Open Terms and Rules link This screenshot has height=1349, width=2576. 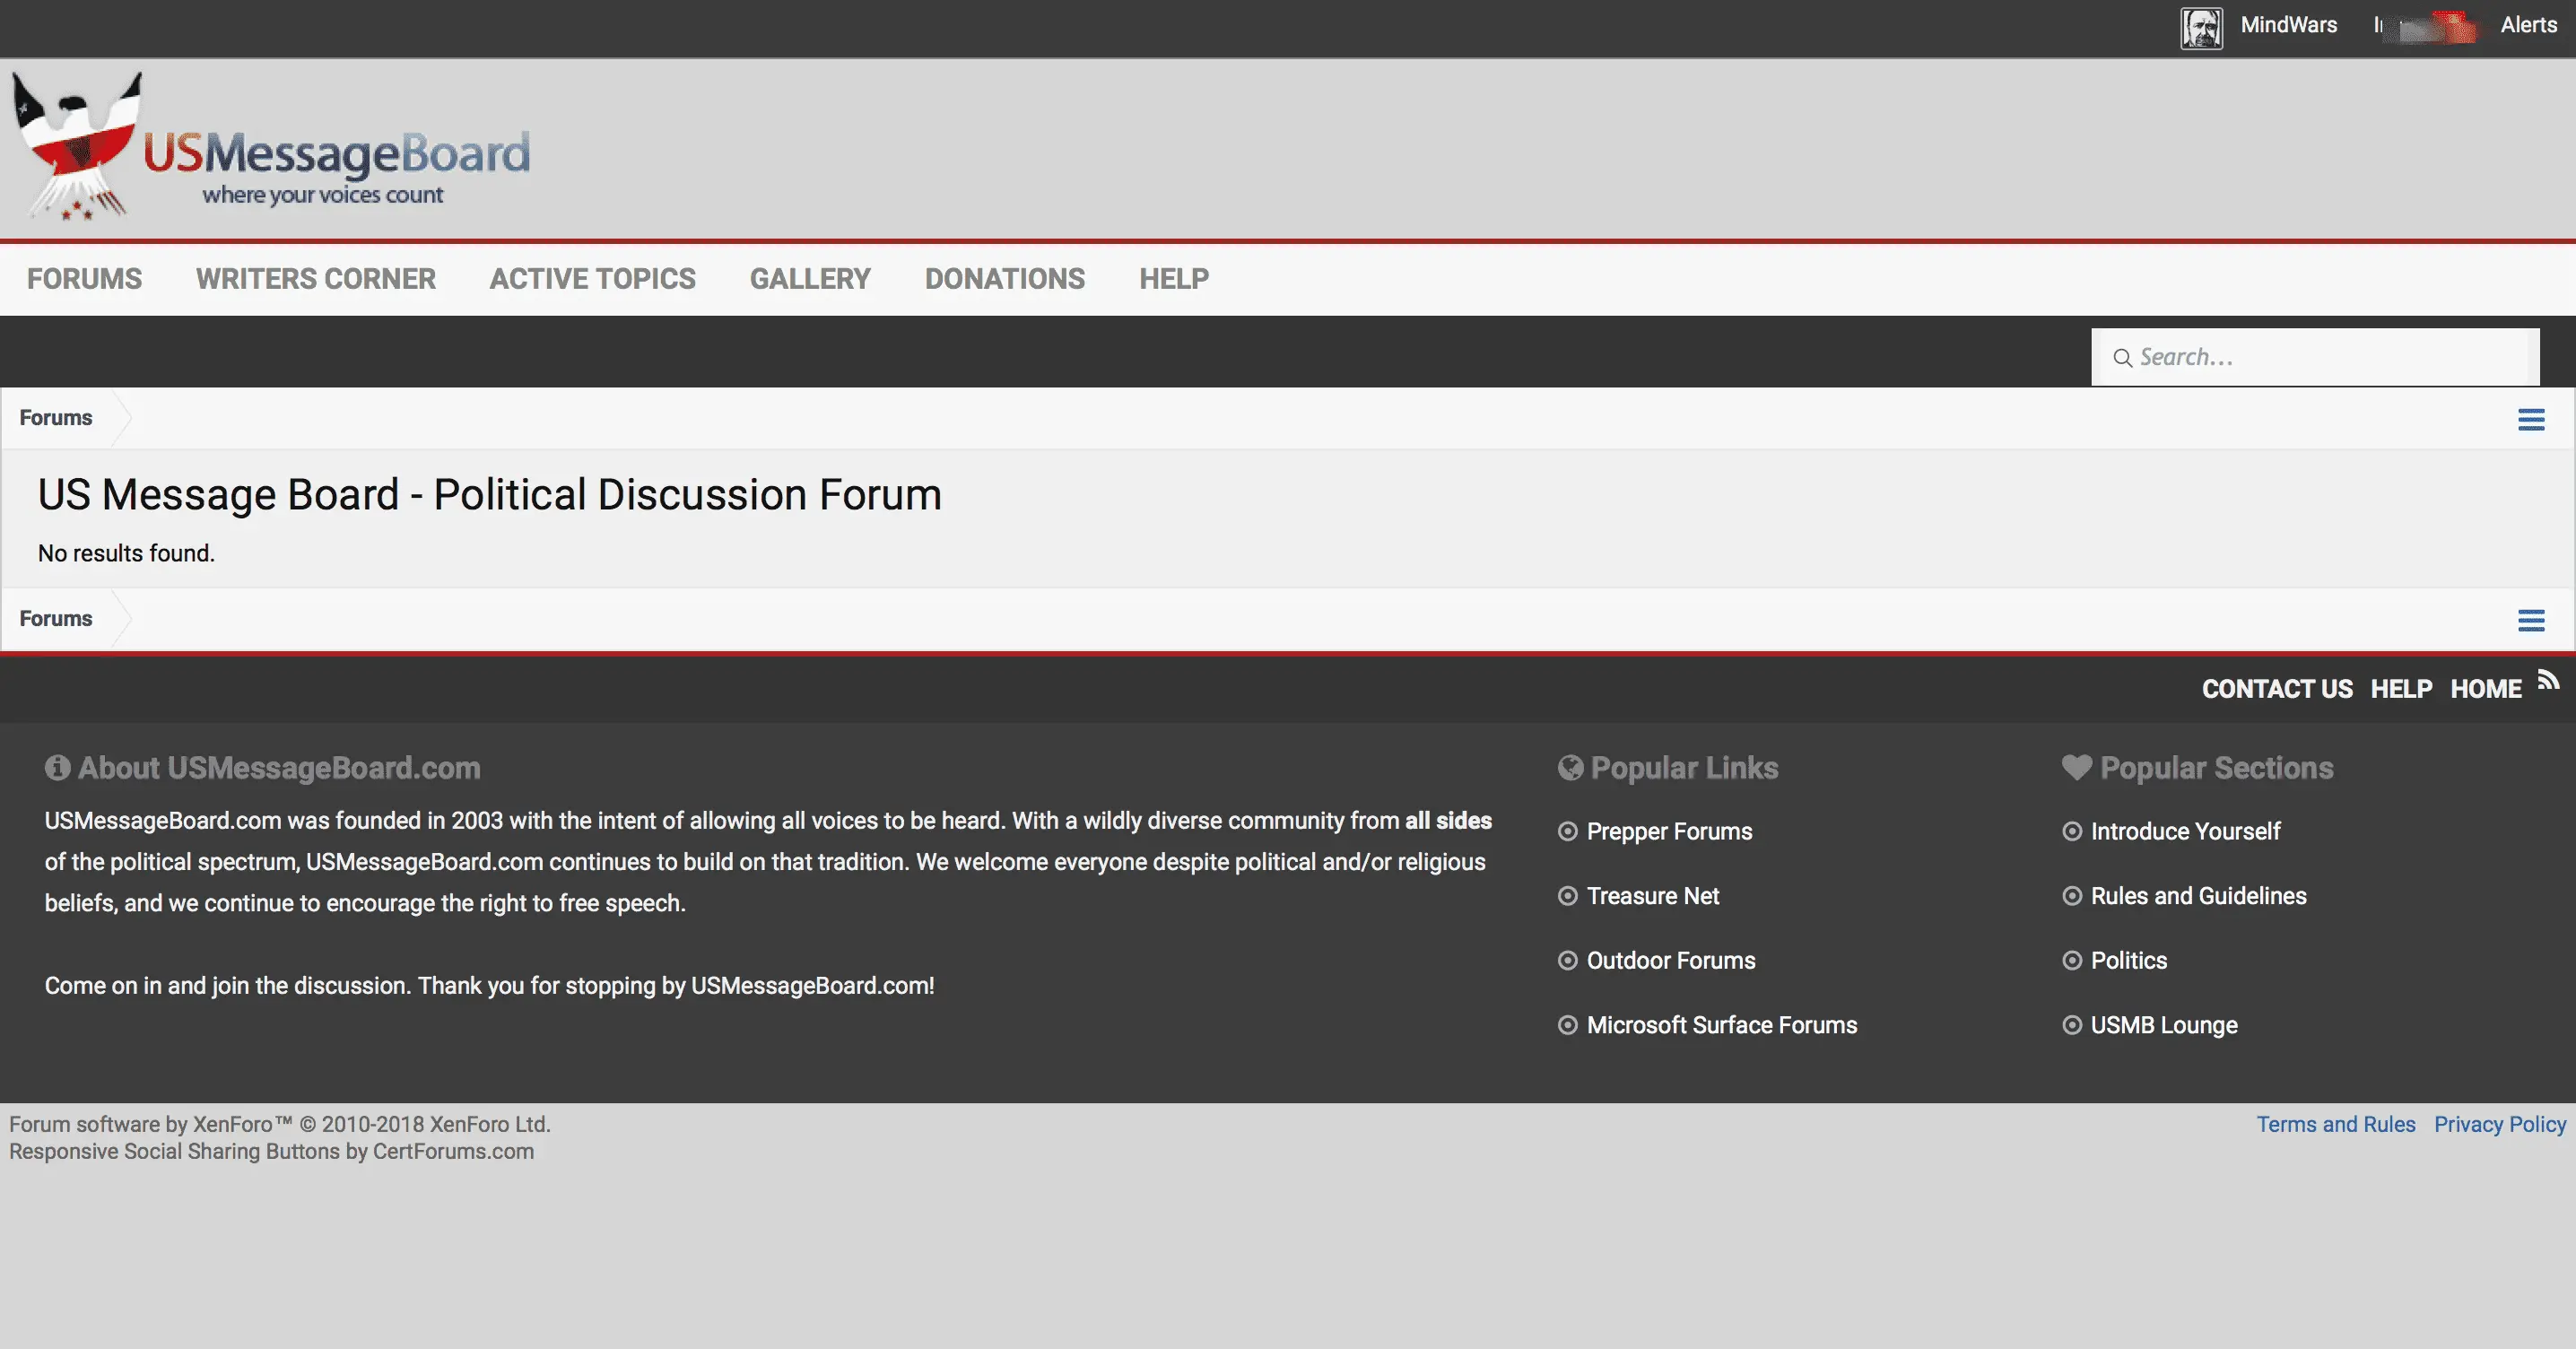click(x=2335, y=1124)
